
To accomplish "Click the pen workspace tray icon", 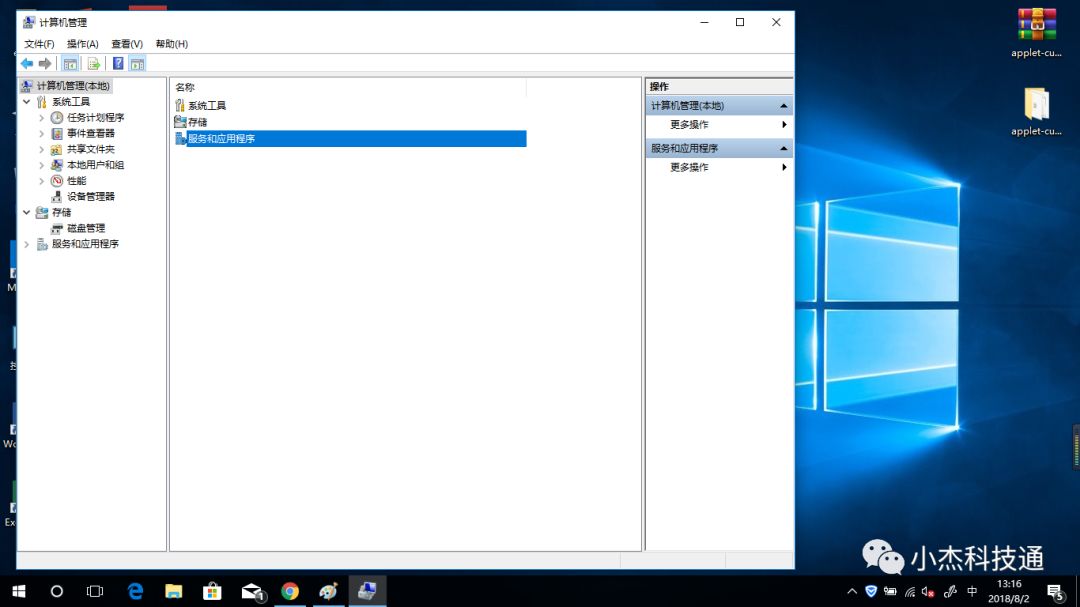I will click(951, 591).
